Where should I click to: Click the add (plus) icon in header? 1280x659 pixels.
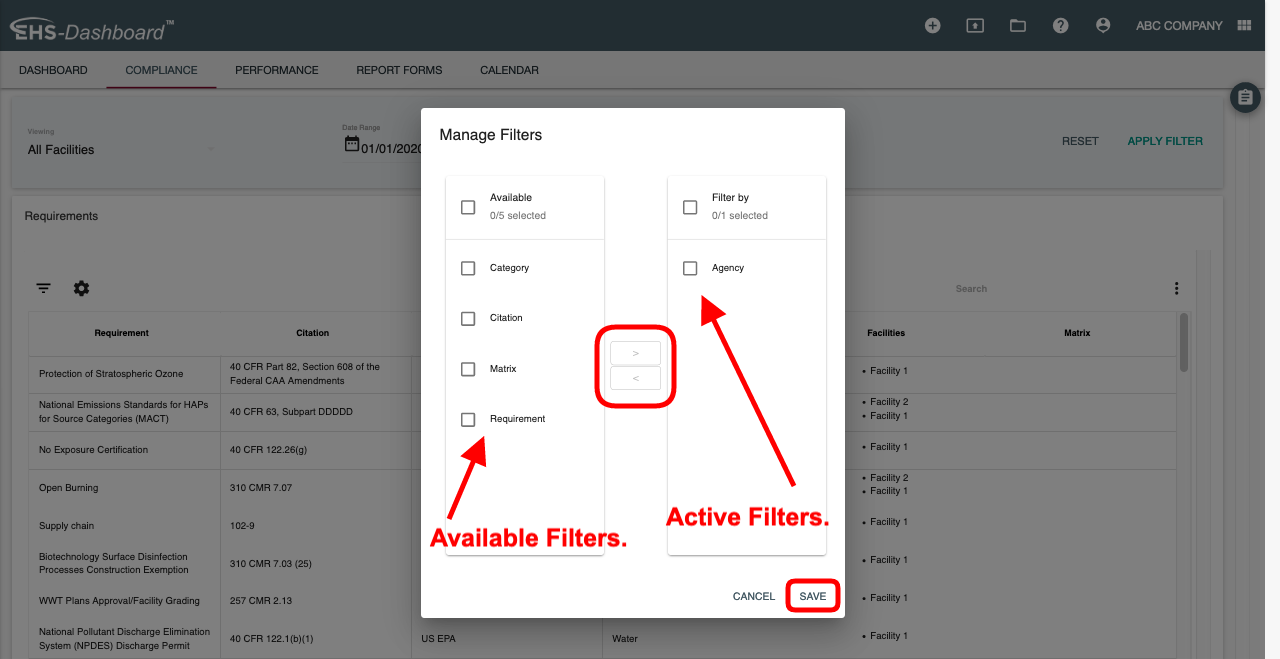pyautogui.click(x=932, y=26)
